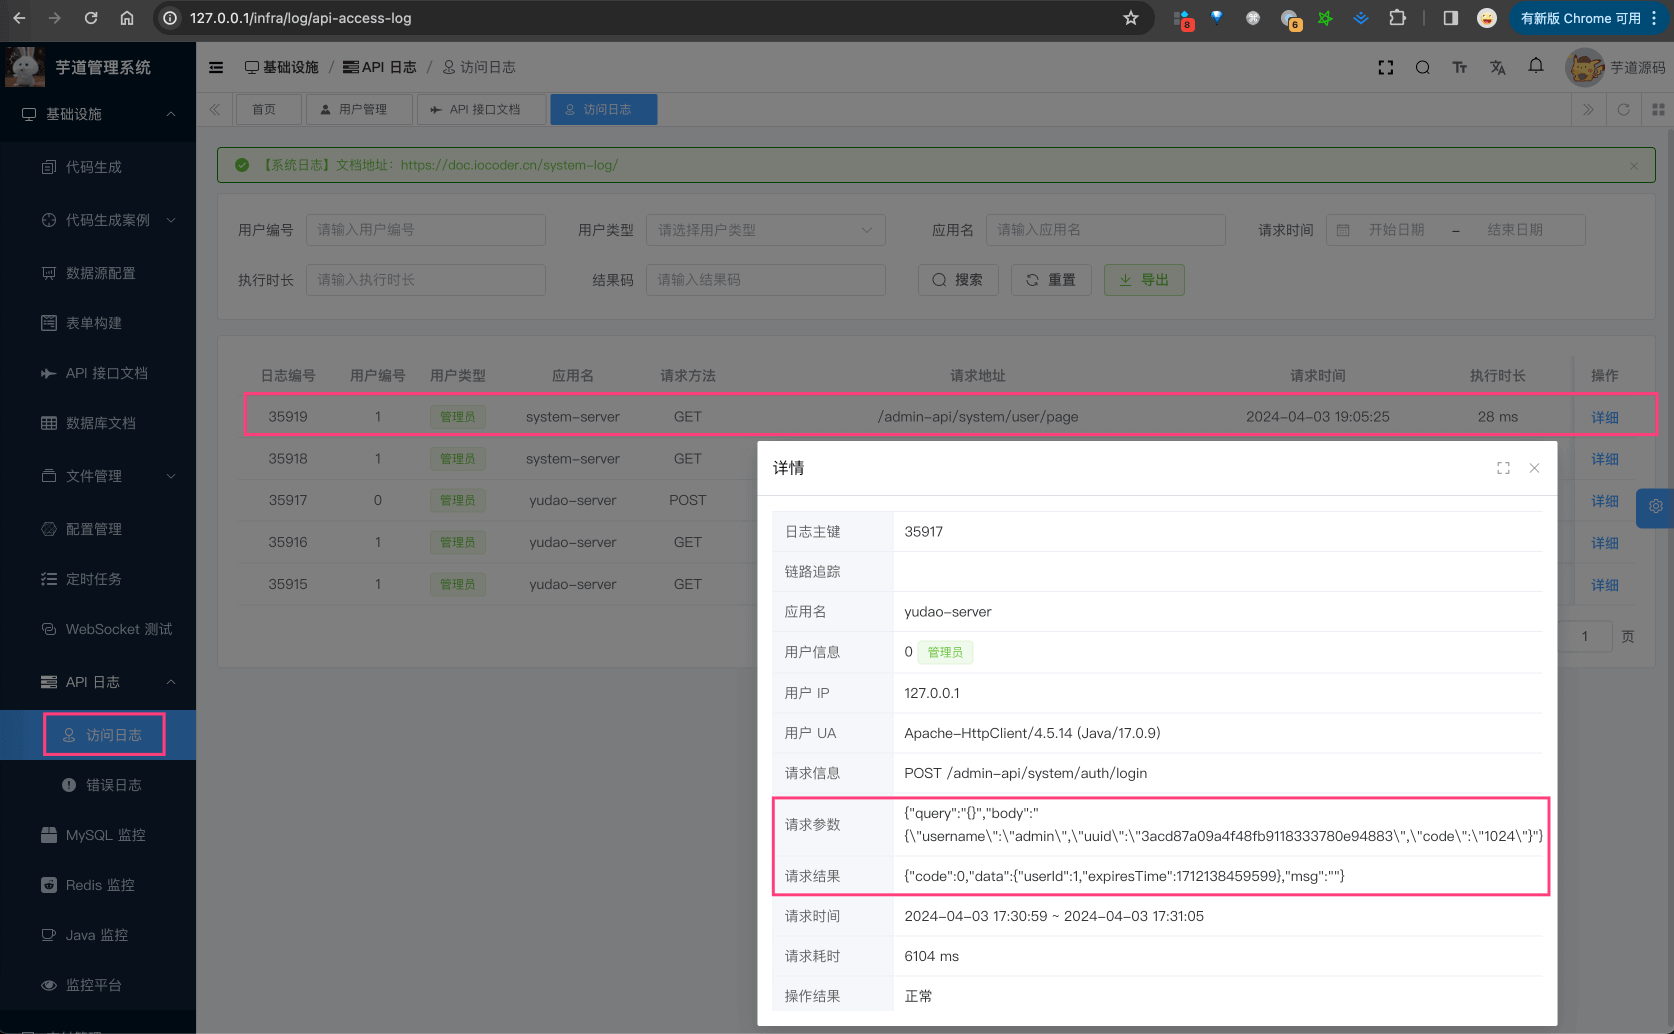Expand the 详情 dialog to fullscreen

coord(1503,467)
